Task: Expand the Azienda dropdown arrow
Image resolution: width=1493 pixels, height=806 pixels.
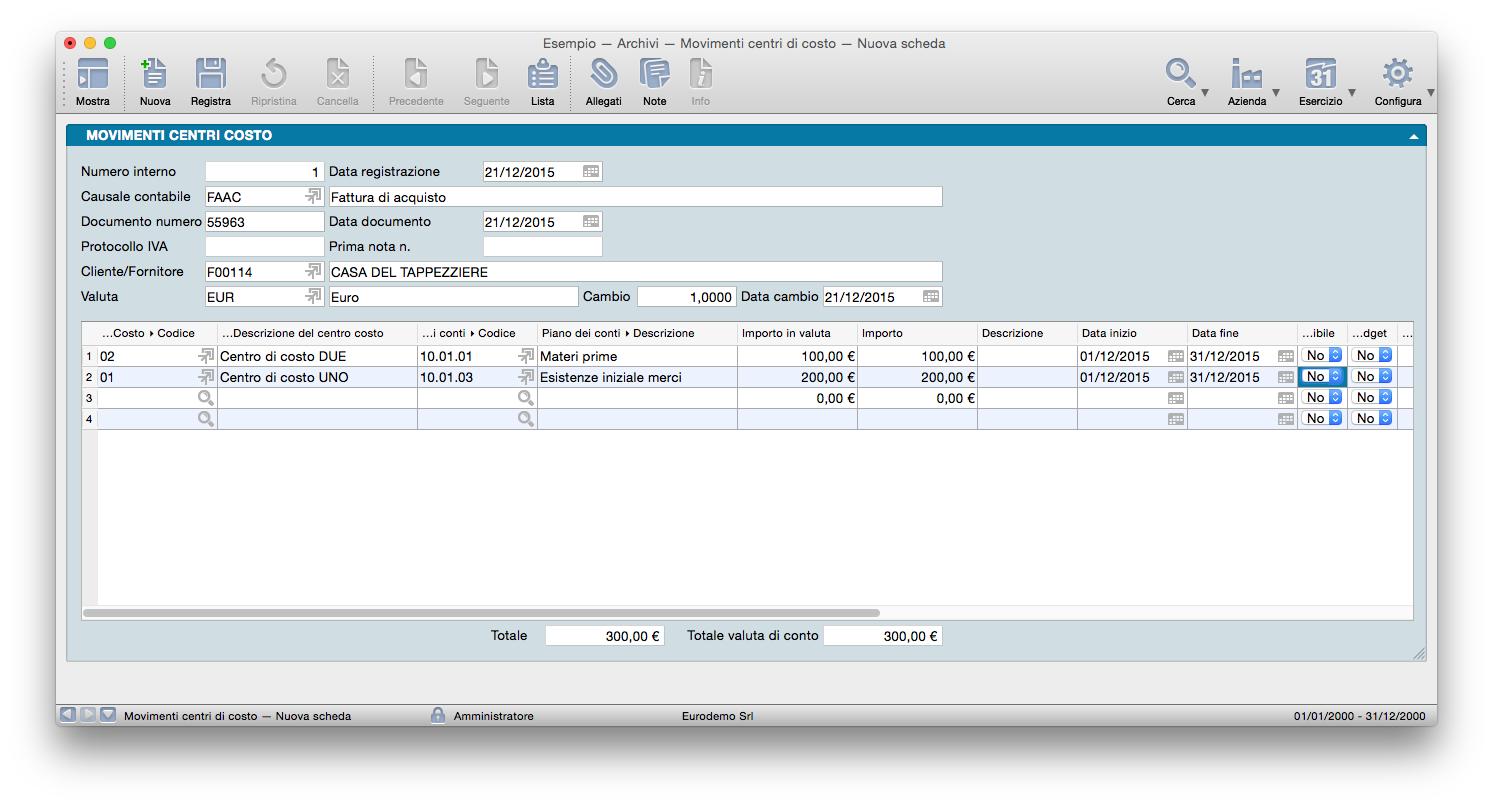Action: [x=1277, y=93]
